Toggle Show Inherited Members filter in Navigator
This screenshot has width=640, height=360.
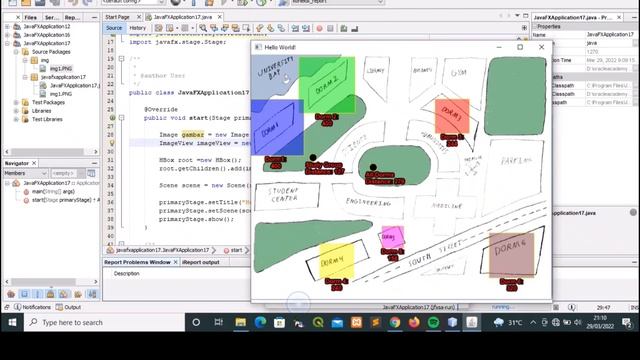pos(11,294)
